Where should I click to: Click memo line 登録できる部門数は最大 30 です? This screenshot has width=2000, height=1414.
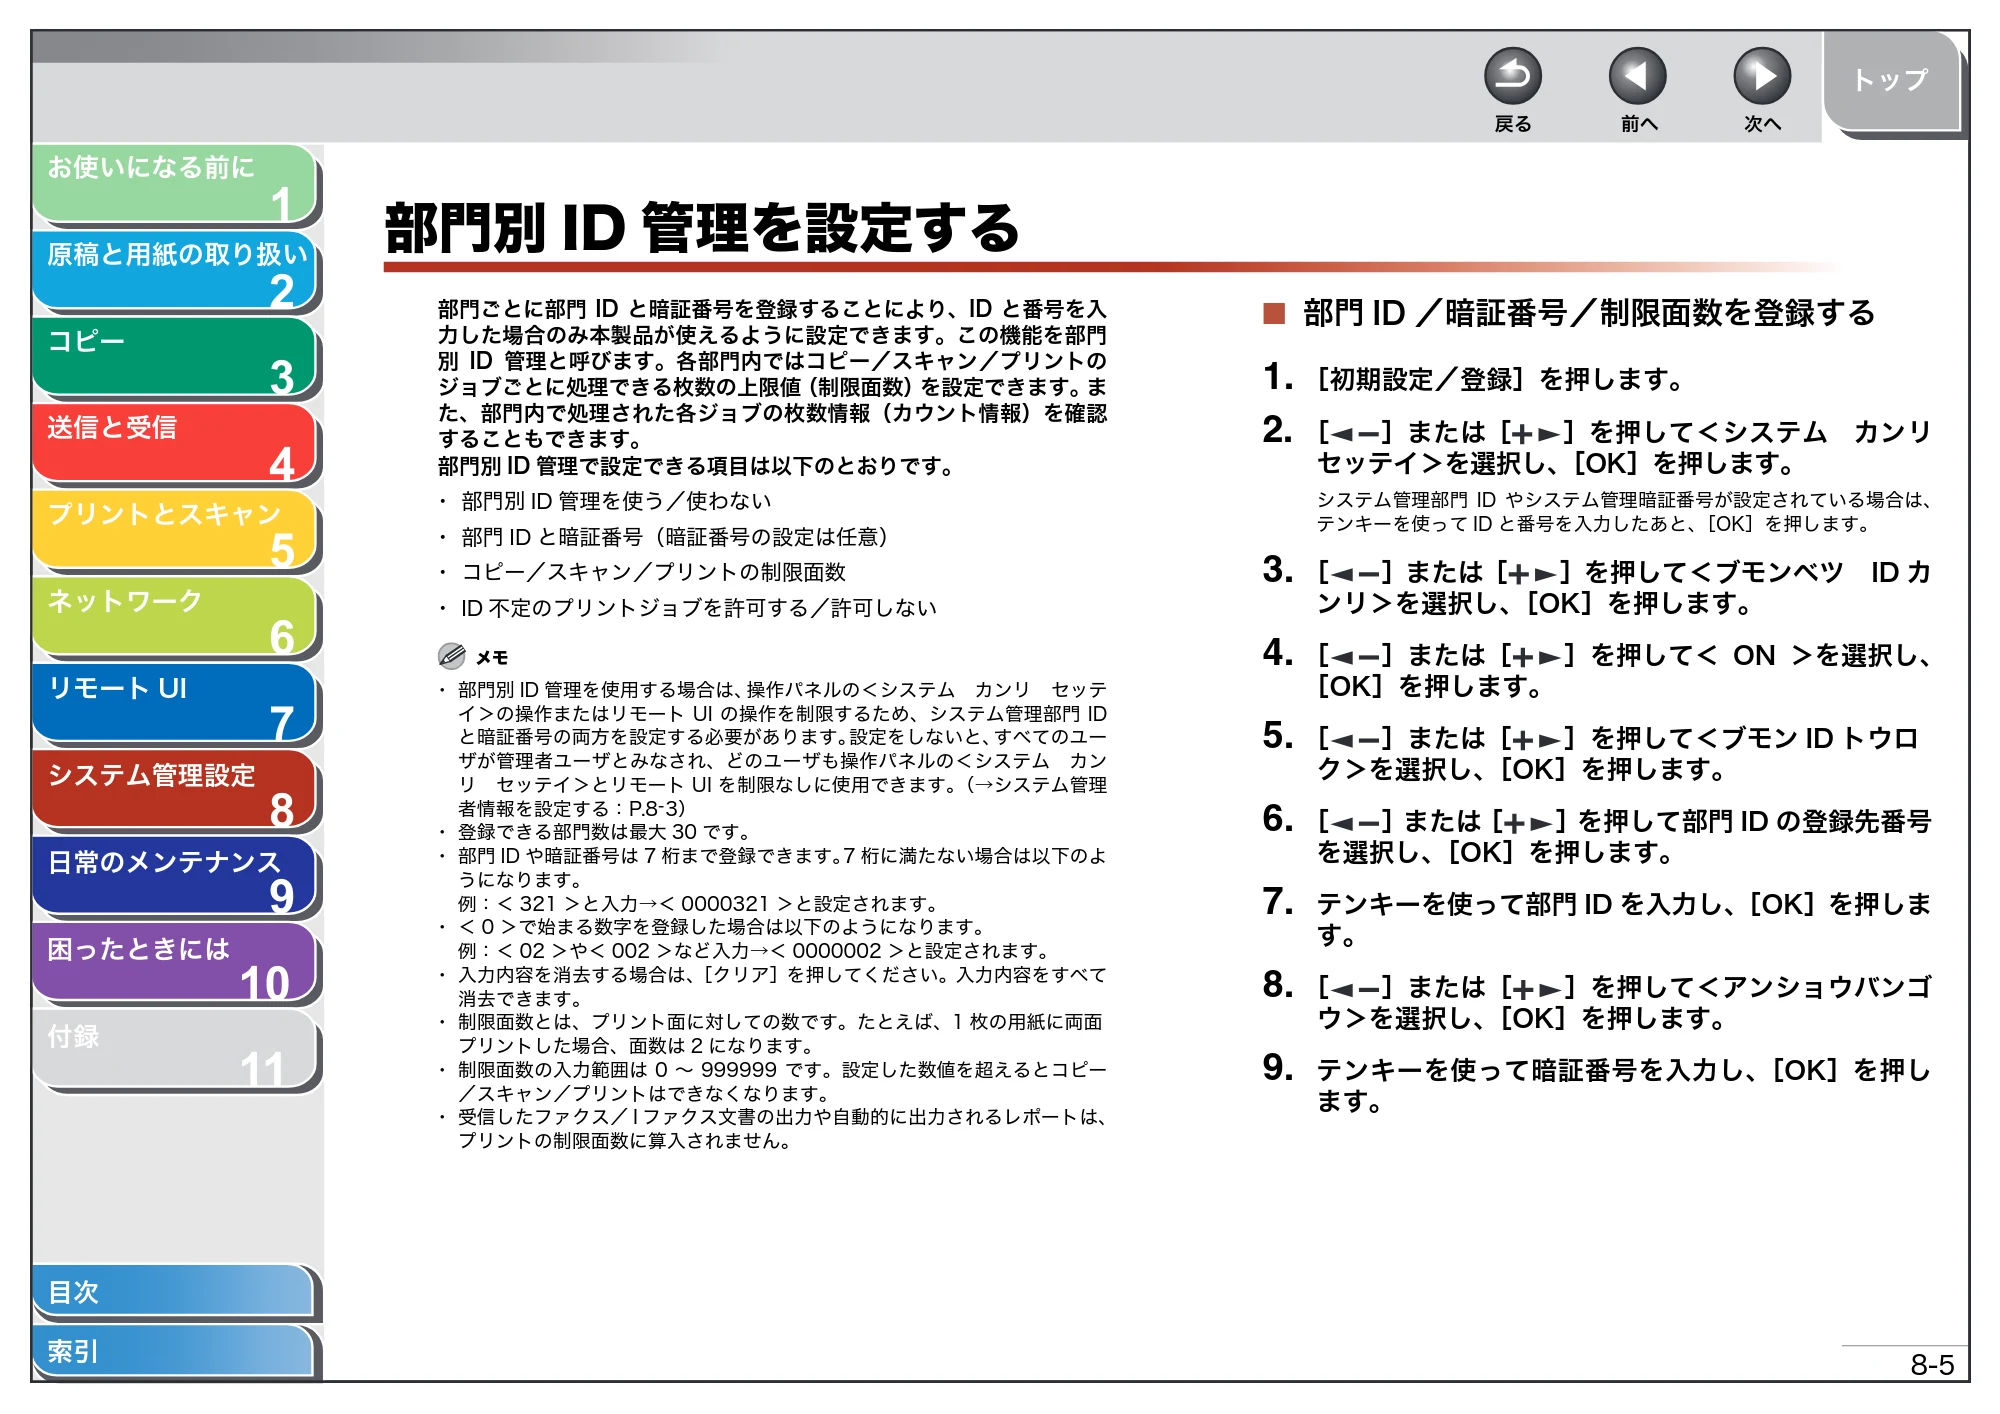[x=604, y=832]
